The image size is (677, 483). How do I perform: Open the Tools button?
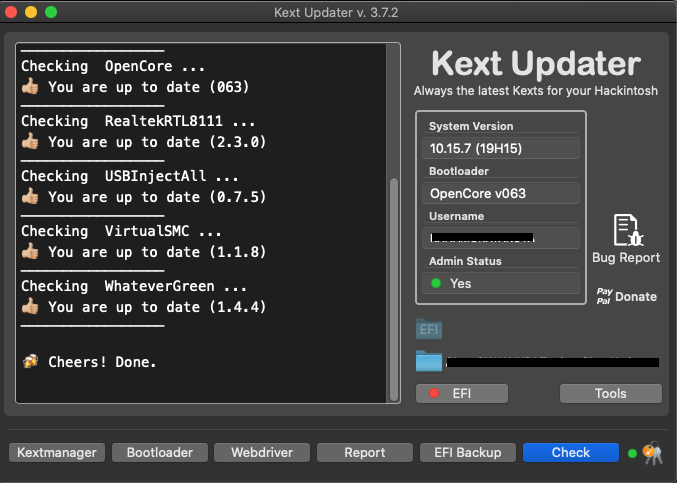(611, 393)
